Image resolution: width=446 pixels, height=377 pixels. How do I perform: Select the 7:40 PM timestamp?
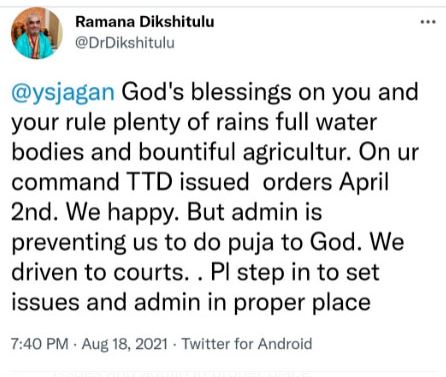point(40,344)
